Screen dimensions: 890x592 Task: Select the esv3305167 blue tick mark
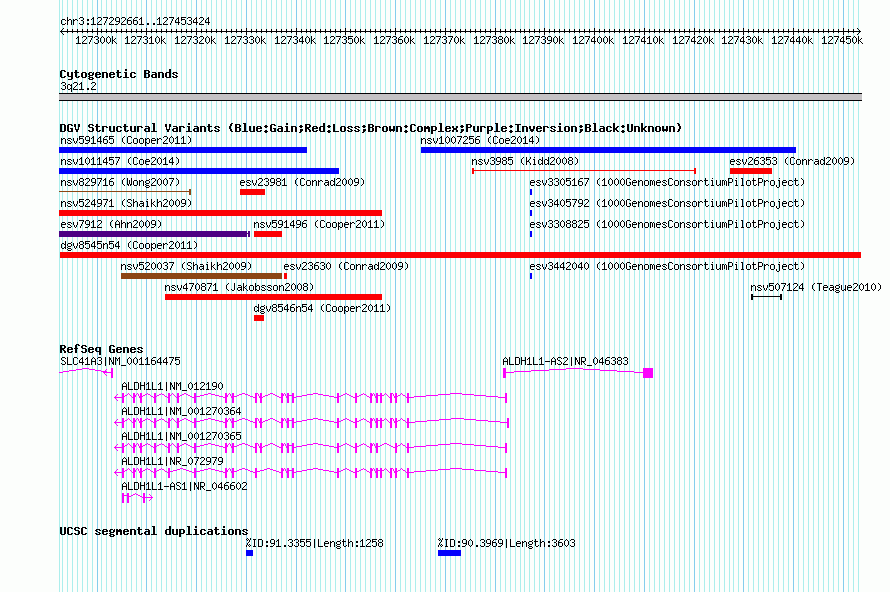[531, 192]
